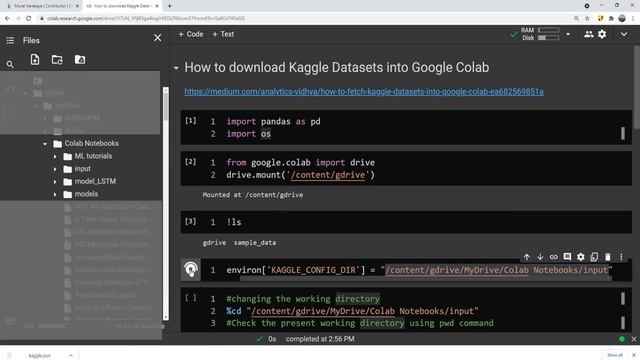Move the selected cell down
640x360 pixels.
(x=540, y=257)
